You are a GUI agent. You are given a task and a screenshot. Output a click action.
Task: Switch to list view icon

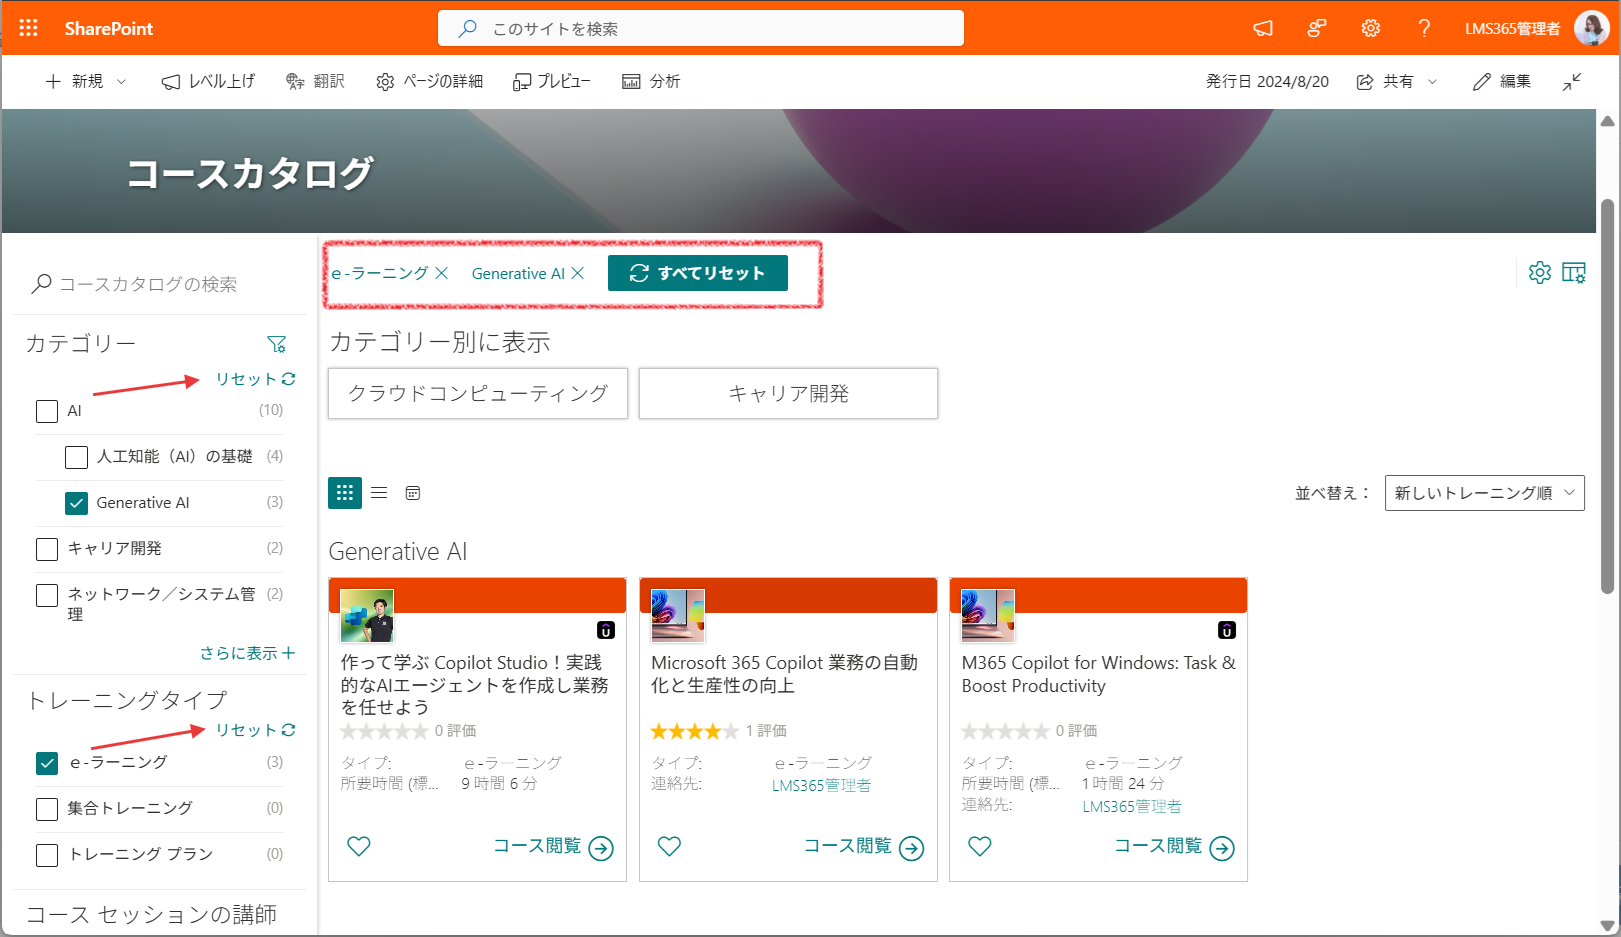[x=379, y=493]
